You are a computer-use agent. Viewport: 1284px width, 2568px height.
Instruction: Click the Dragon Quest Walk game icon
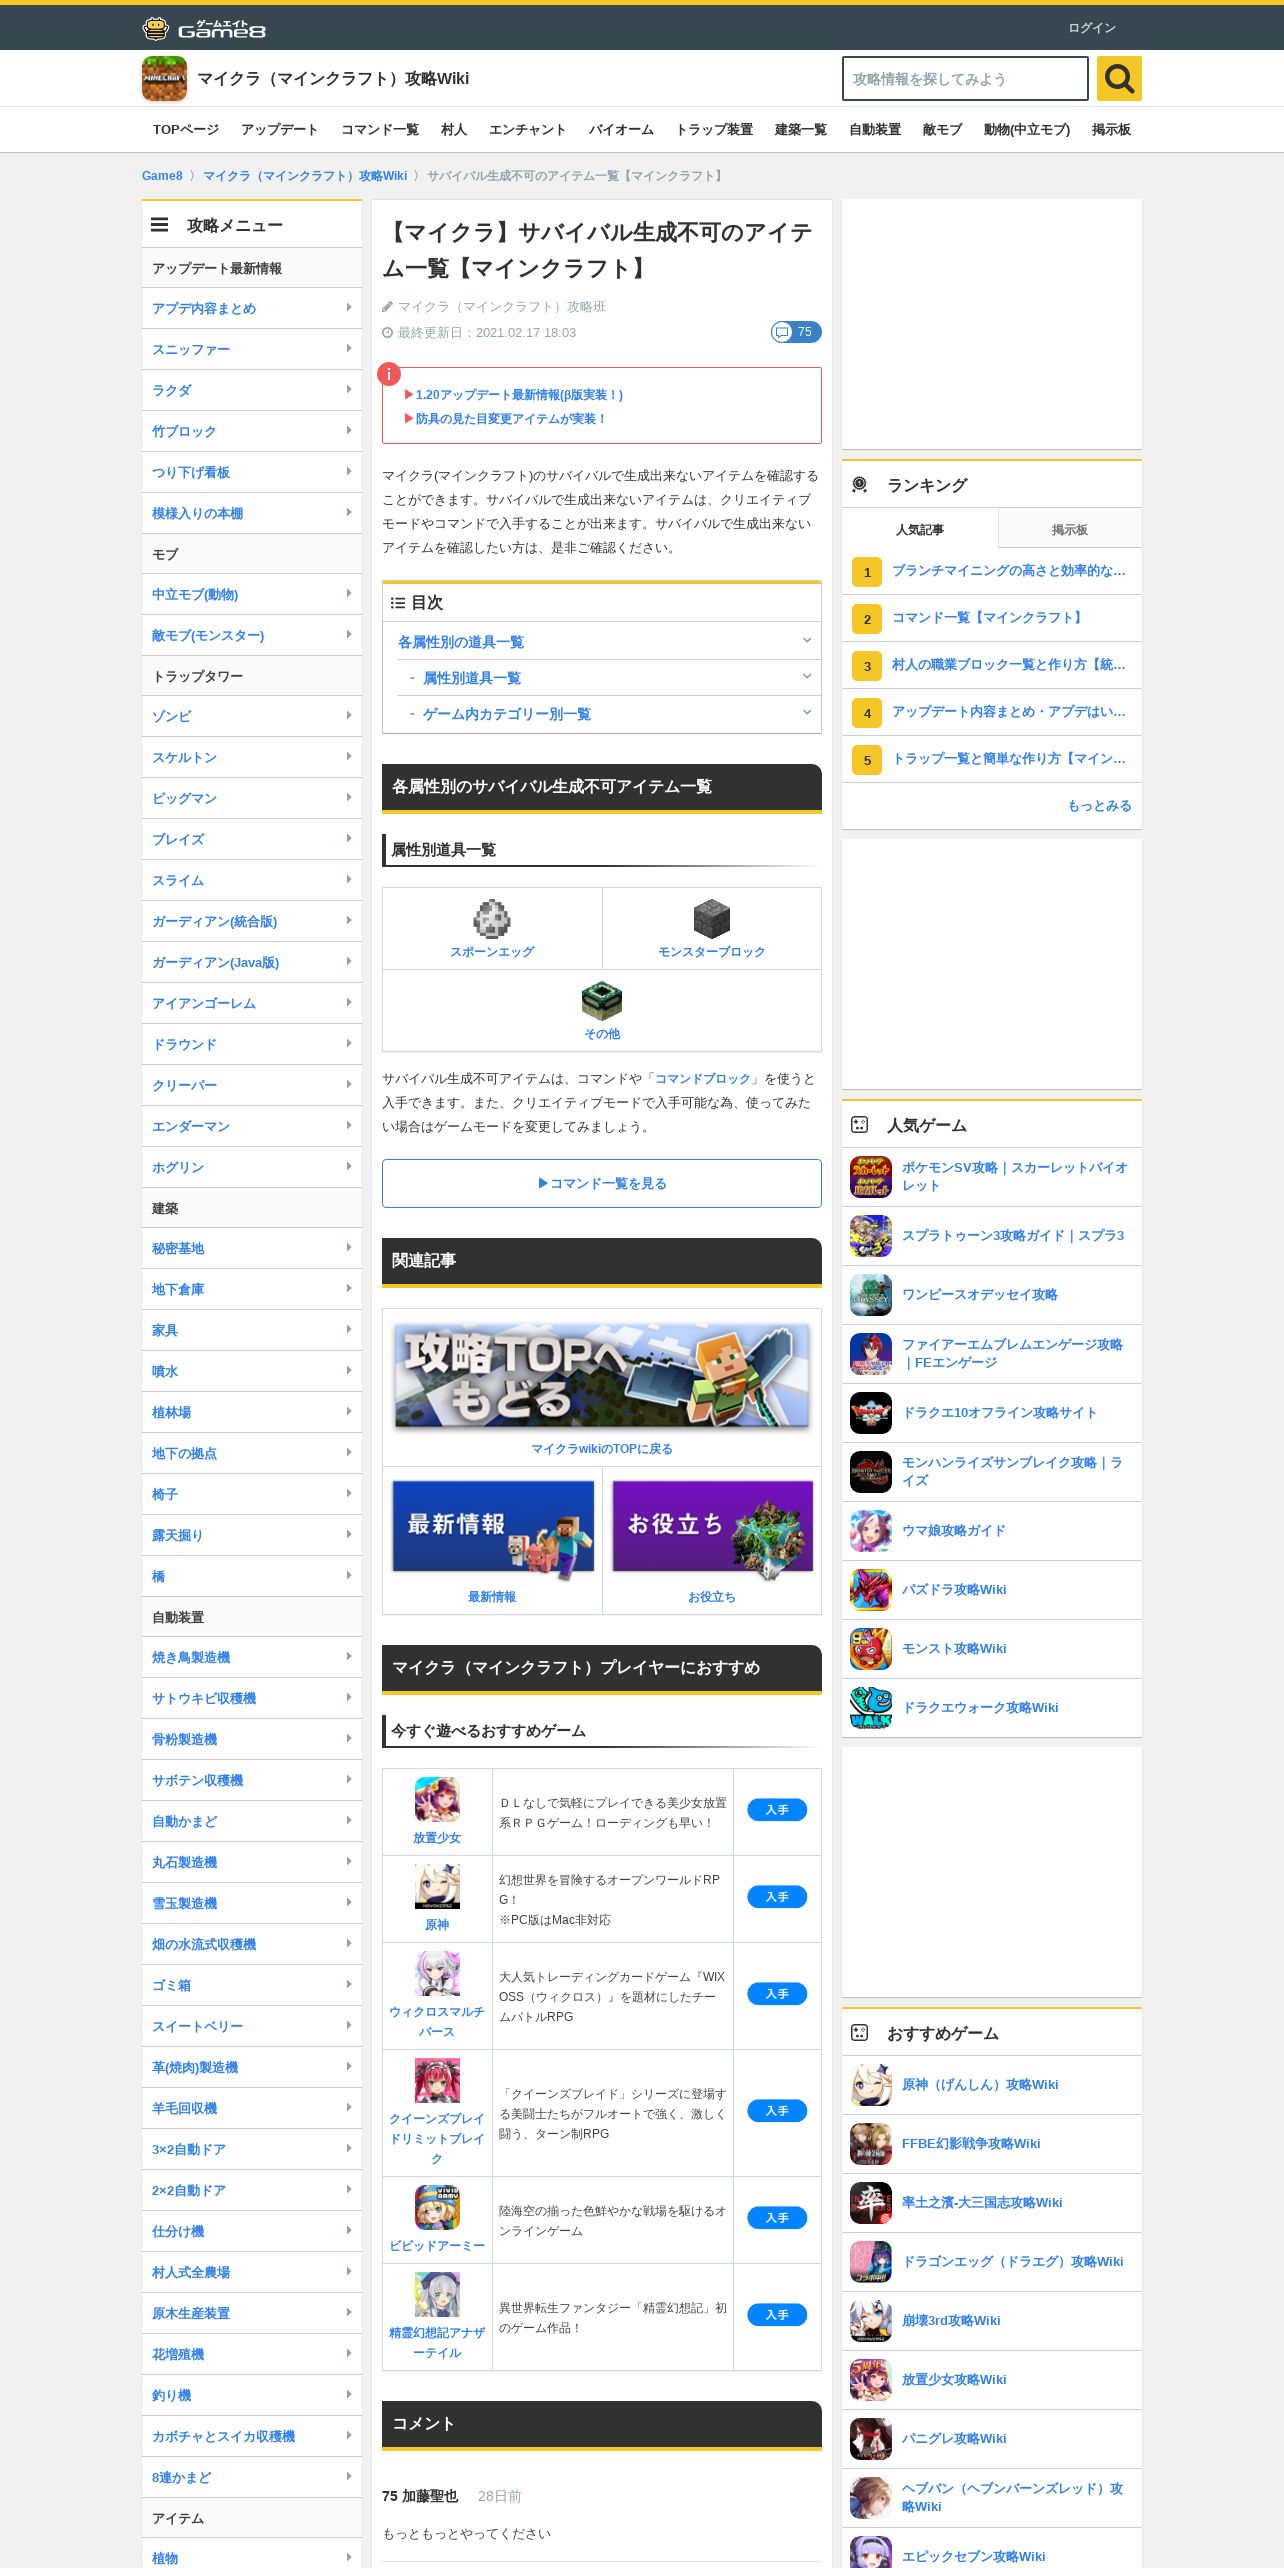point(871,1708)
